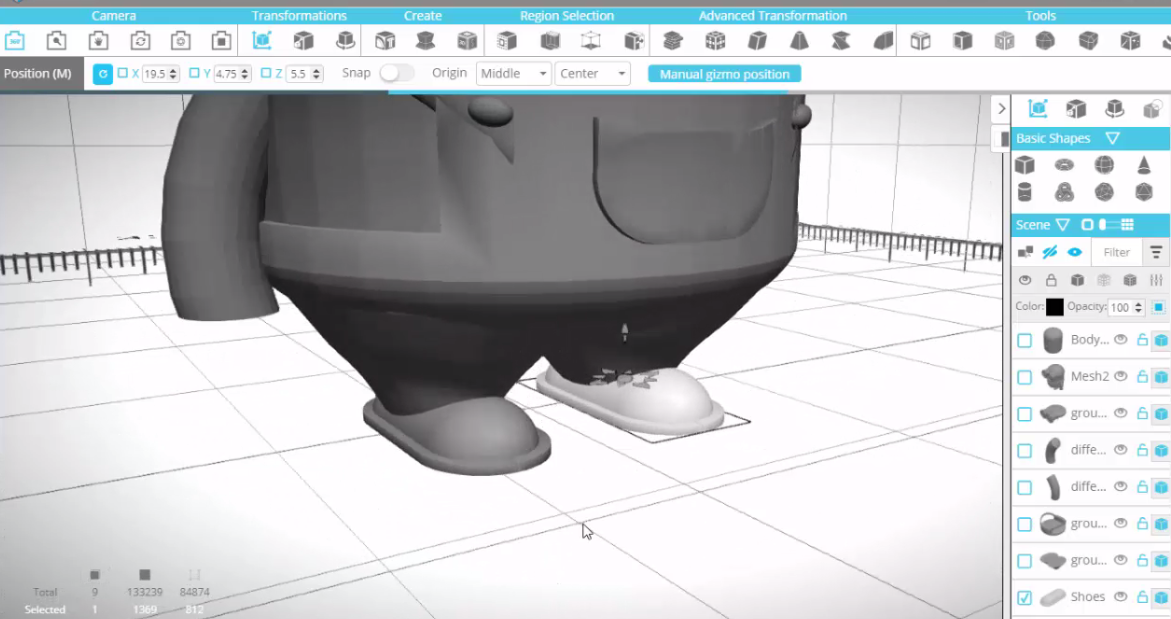Image resolution: width=1171 pixels, height=619 pixels.
Task: Open the middle Create group tool
Action: pyautogui.click(x=426, y=40)
